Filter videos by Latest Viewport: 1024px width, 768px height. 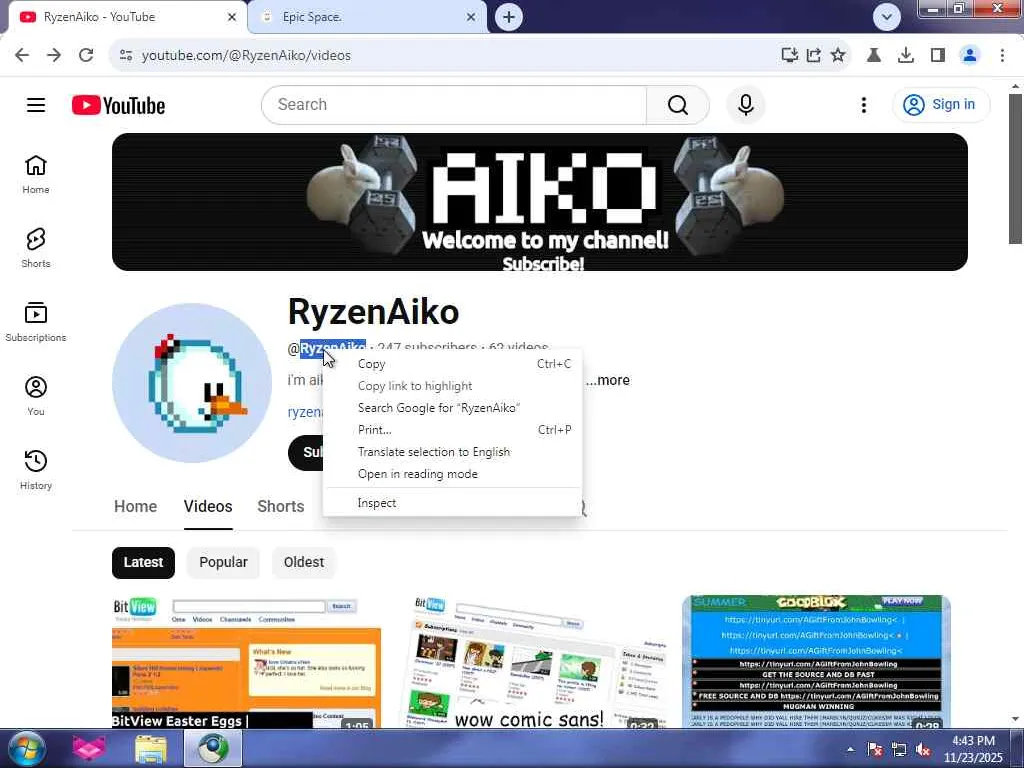[x=143, y=562]
